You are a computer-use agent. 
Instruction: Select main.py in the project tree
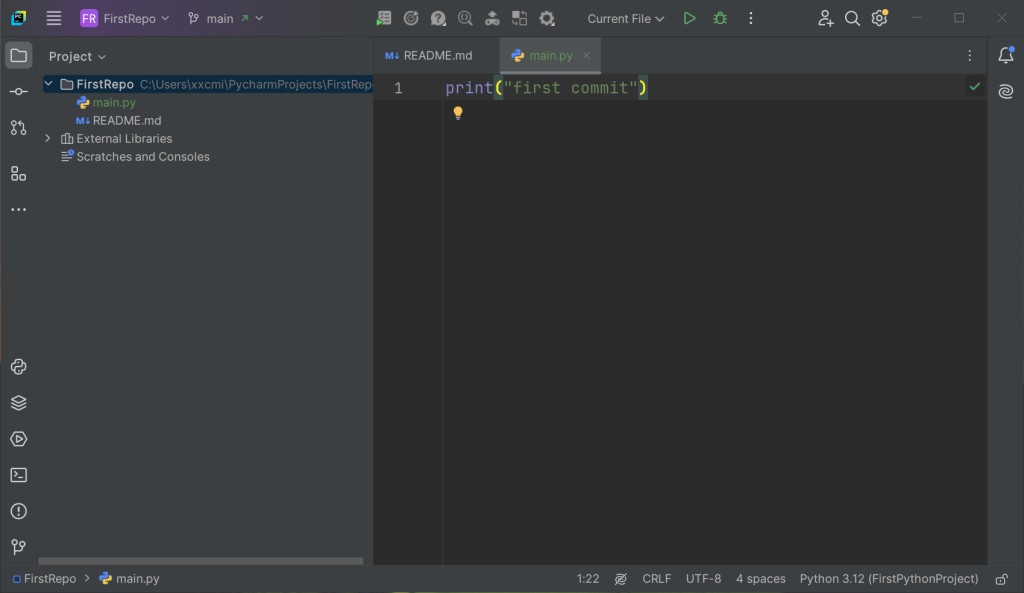point(114,103)
